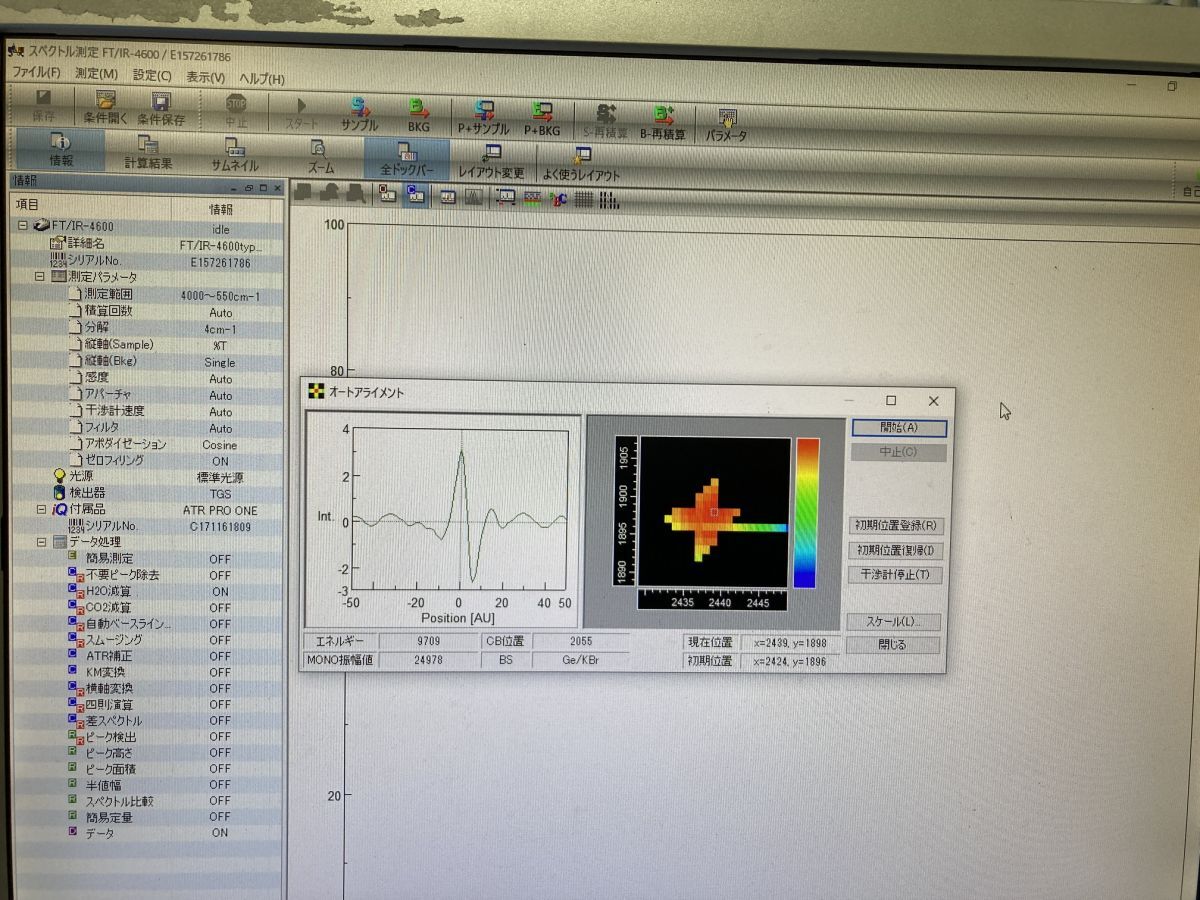Screen dimensions: 1200x900
Task: Close the 情報 panel
Action: (277, 187)
